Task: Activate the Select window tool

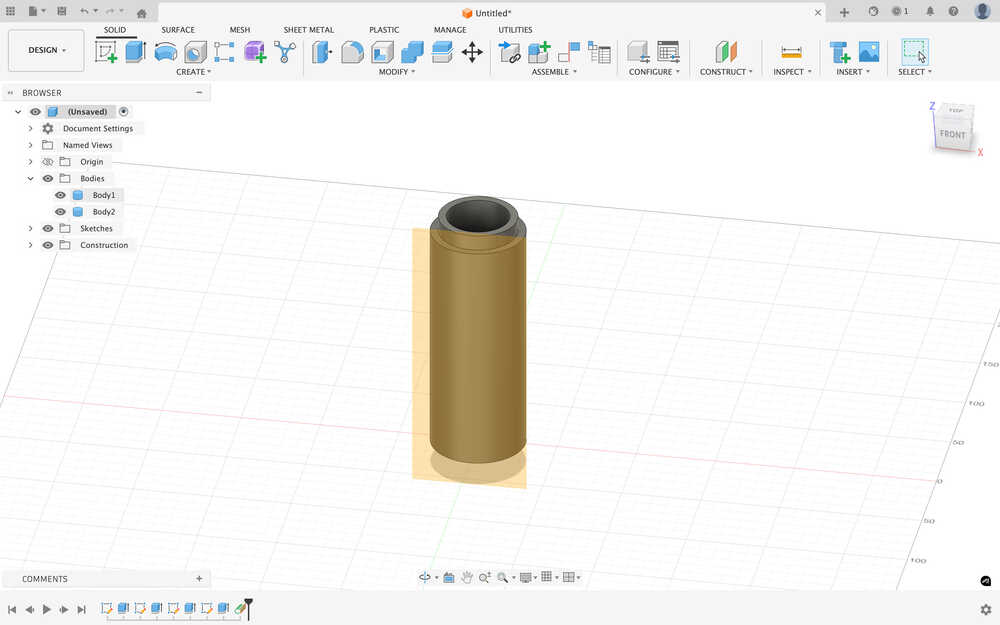Action: coord(915,52)
